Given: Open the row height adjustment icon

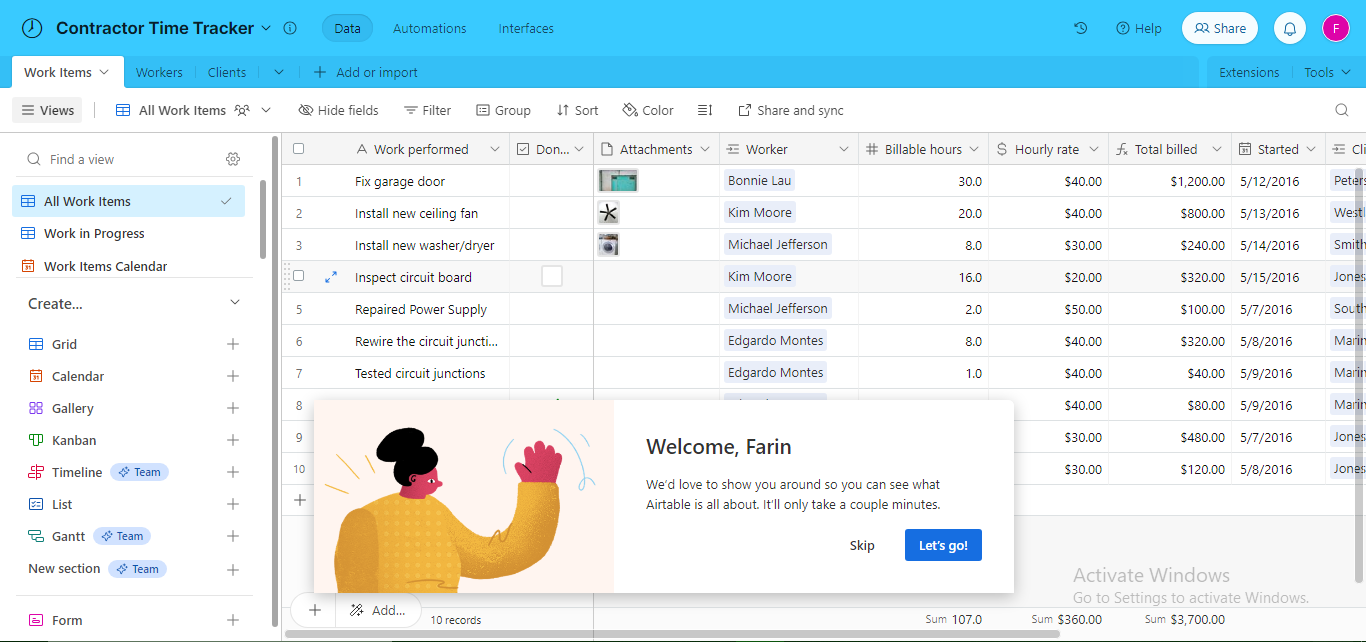Looking at the screenshot, I should click(x=705, y=110).
